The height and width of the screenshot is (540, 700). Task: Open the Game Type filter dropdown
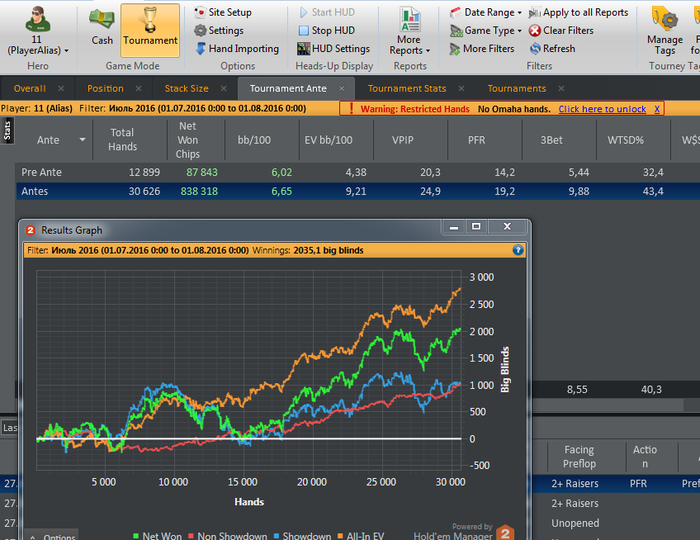coord(486,31)
